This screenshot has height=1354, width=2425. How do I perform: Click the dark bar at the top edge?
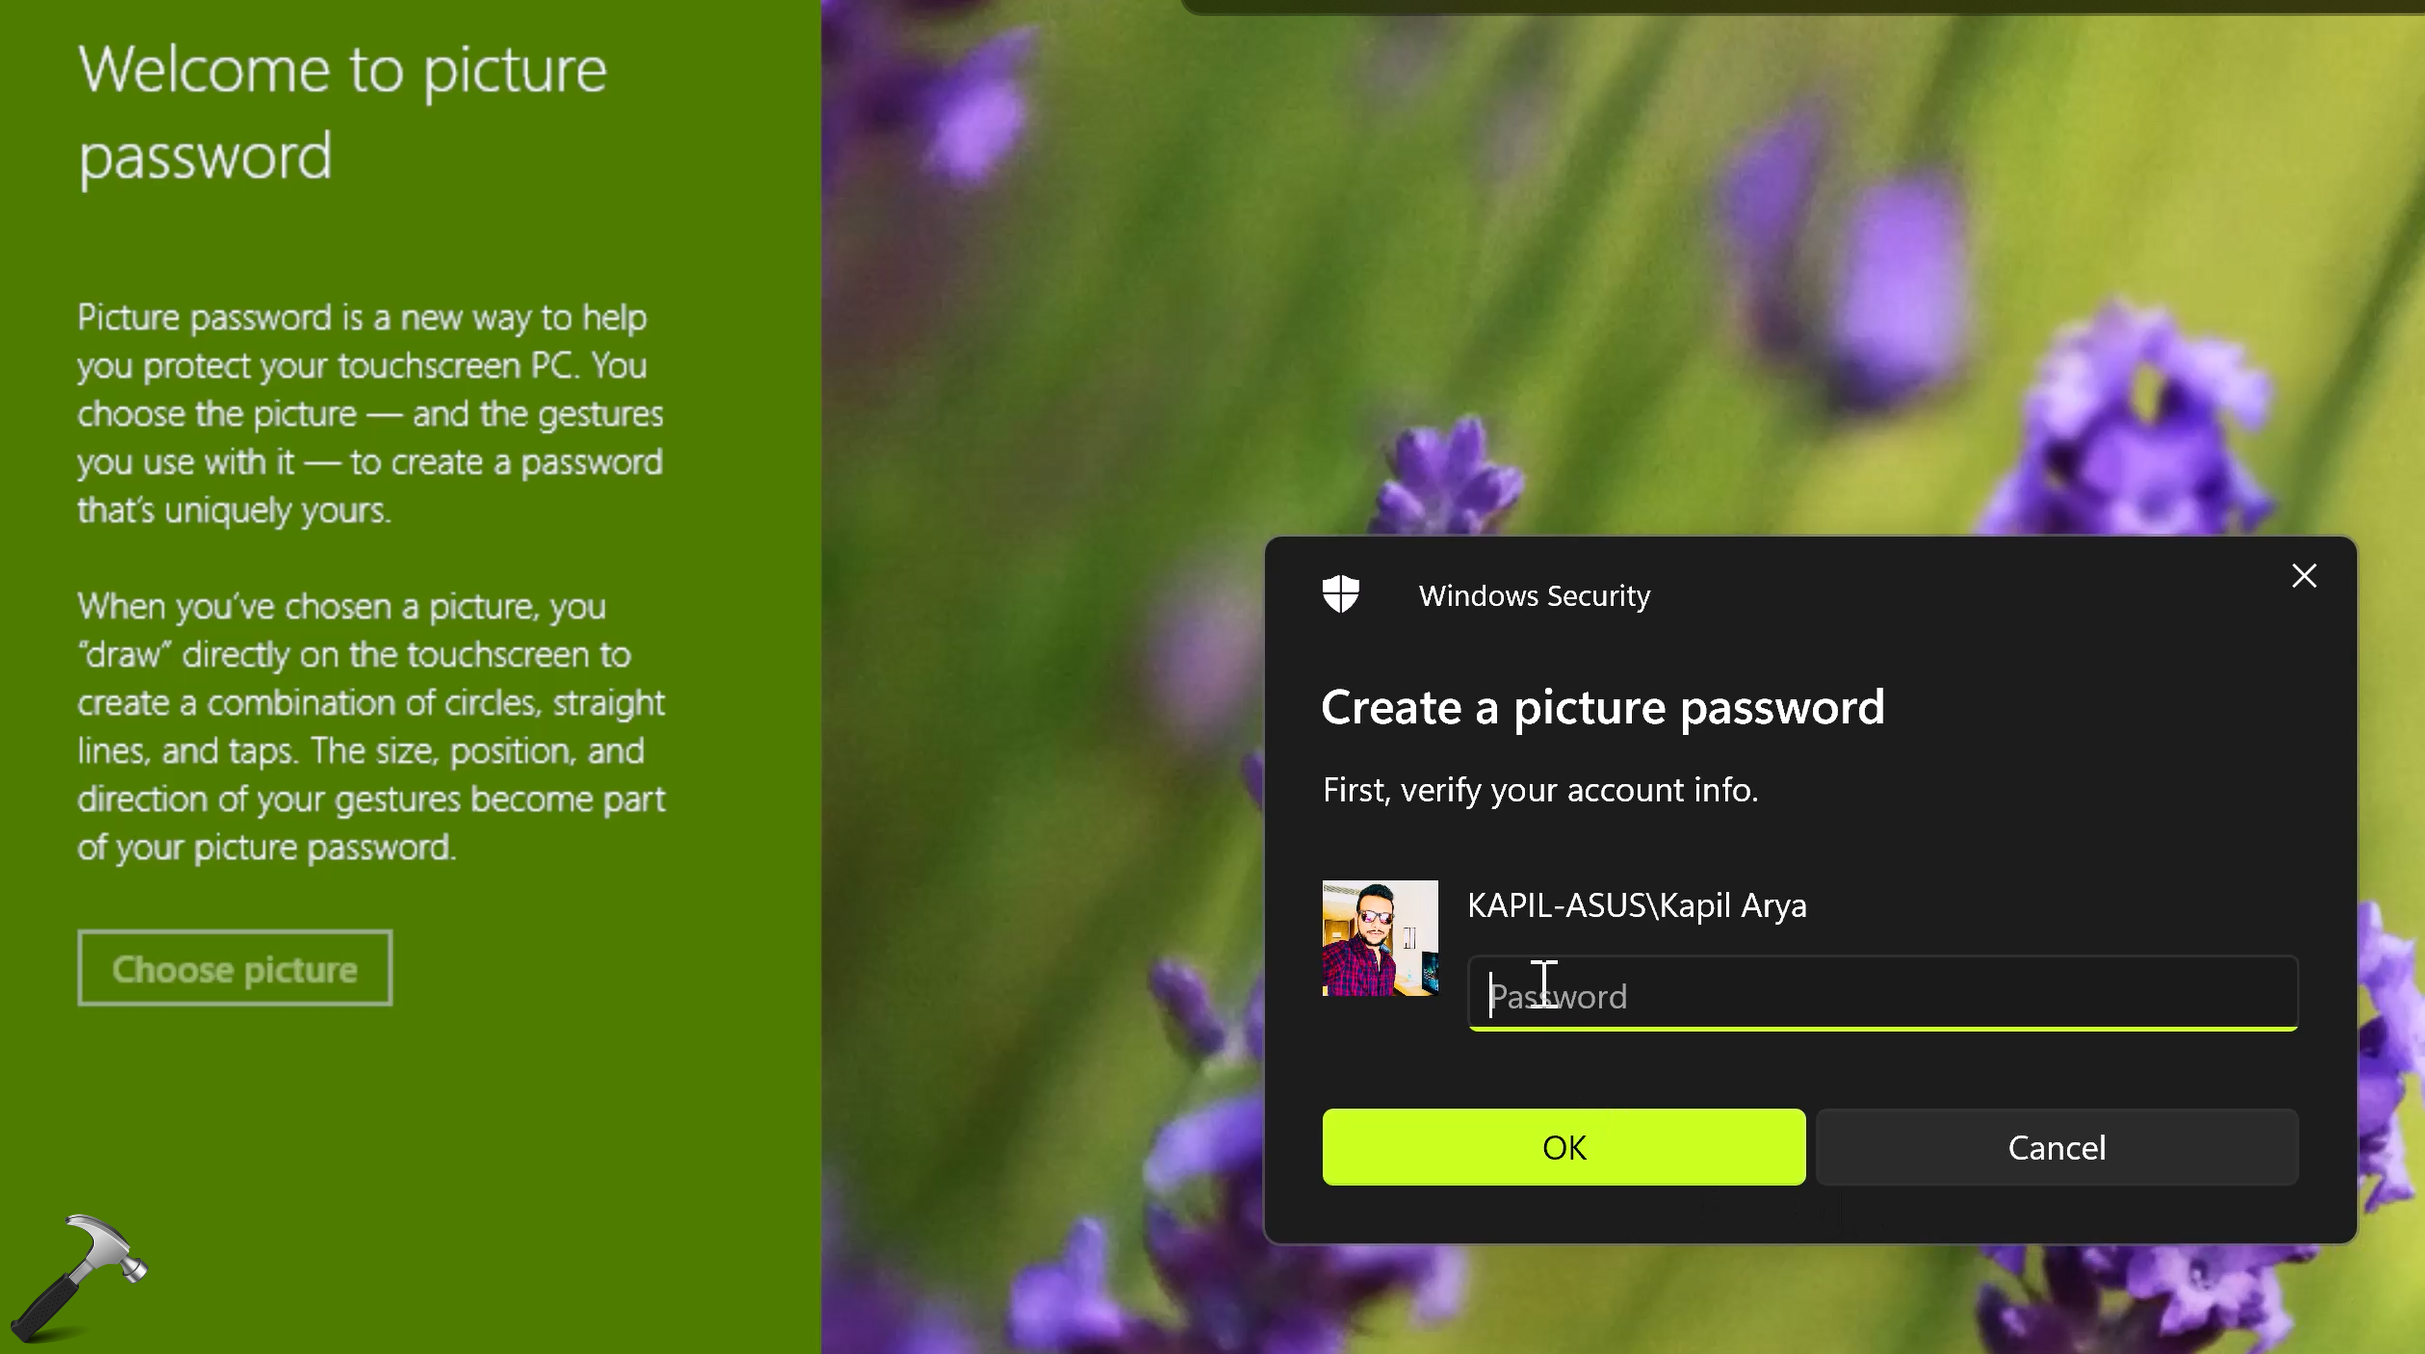(x=1800, y=6)
